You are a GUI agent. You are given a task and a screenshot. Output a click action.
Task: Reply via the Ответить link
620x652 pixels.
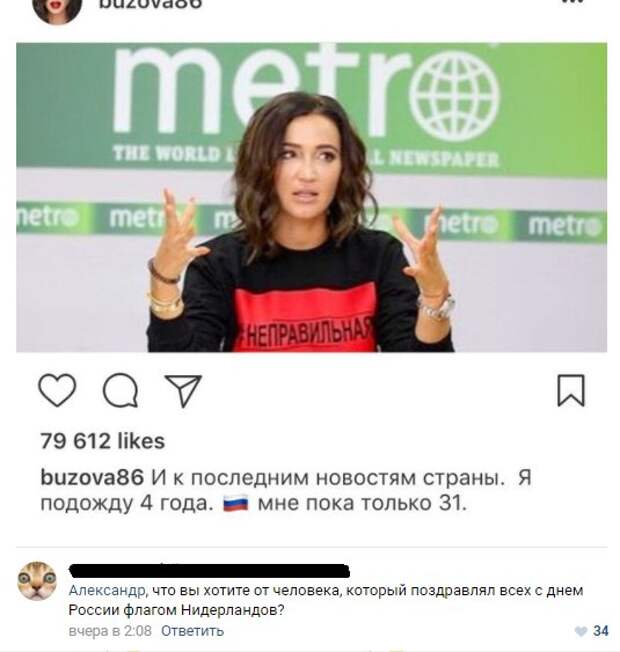[x=193, y=631]
